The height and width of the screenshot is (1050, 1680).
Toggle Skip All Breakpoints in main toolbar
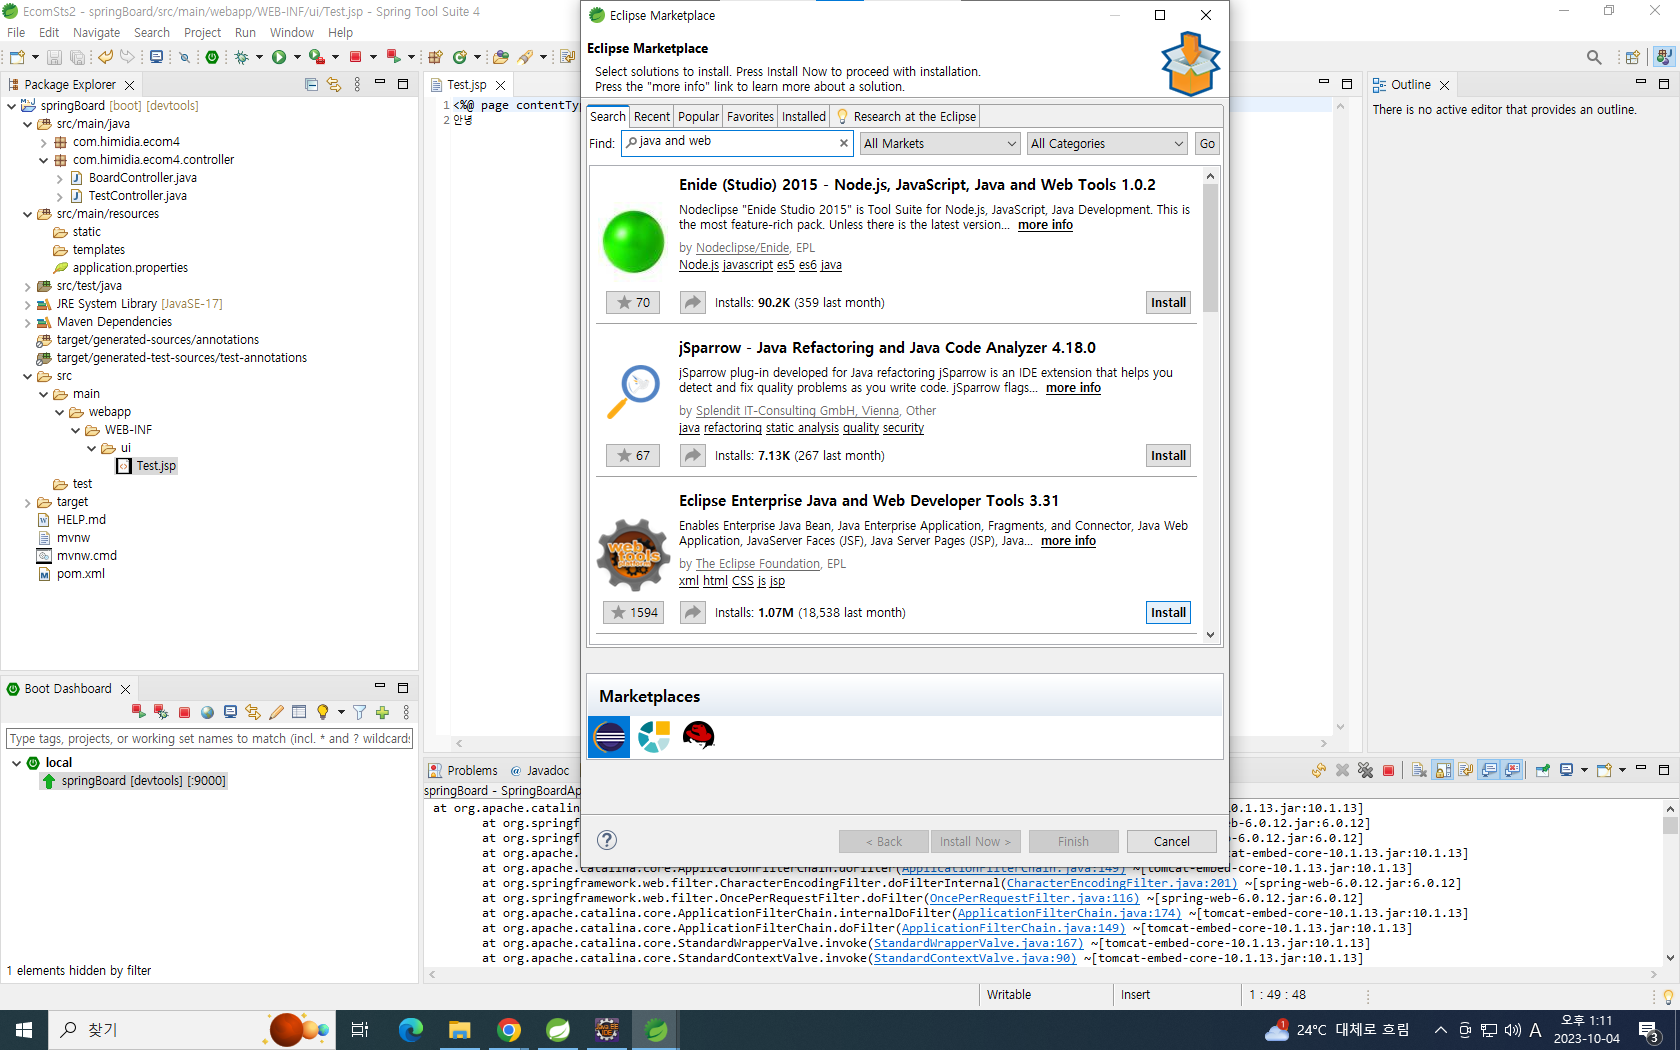pos(184,57)
